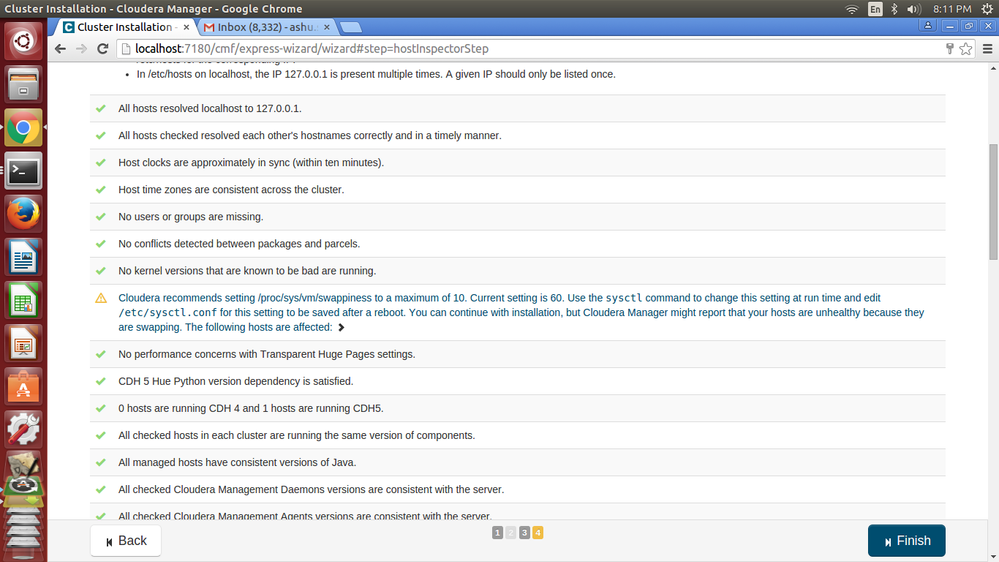The height and width of the screenshot is (562, 999).
Task: Open LibreOffice Writer from the dock
Action: pos(24,257)
